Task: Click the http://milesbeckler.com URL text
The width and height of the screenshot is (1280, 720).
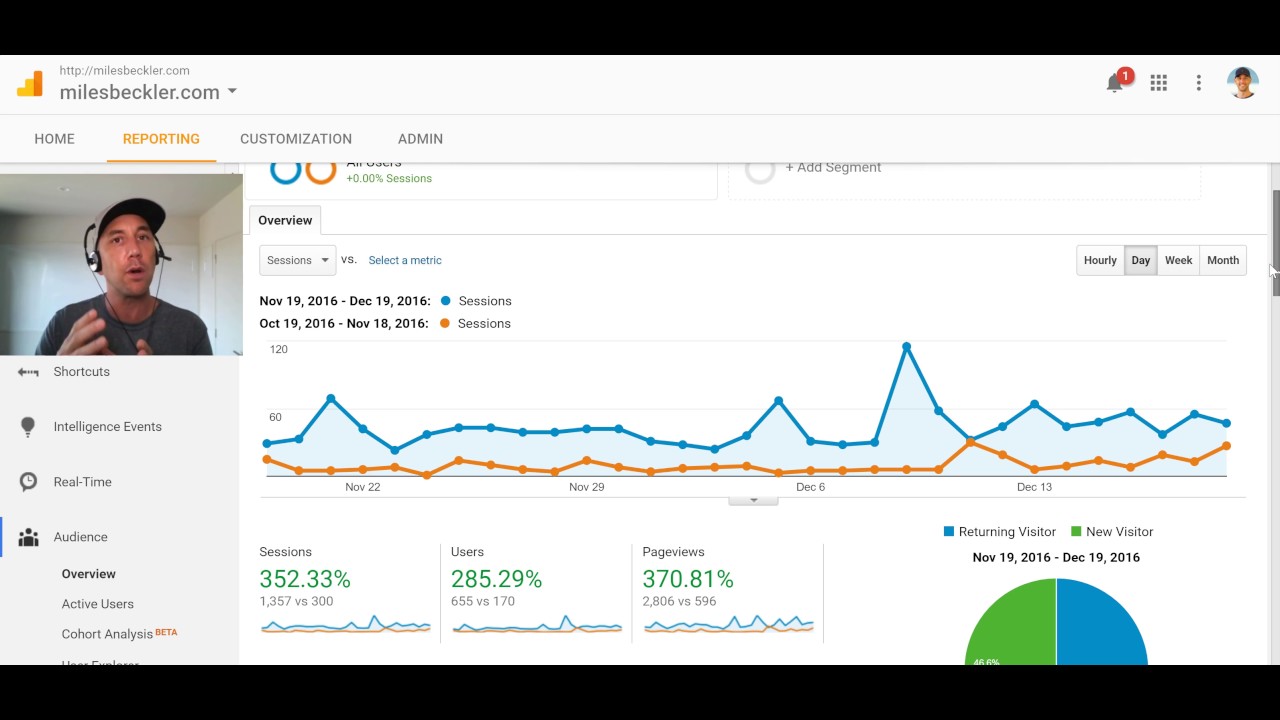Action: coord(124,71)
